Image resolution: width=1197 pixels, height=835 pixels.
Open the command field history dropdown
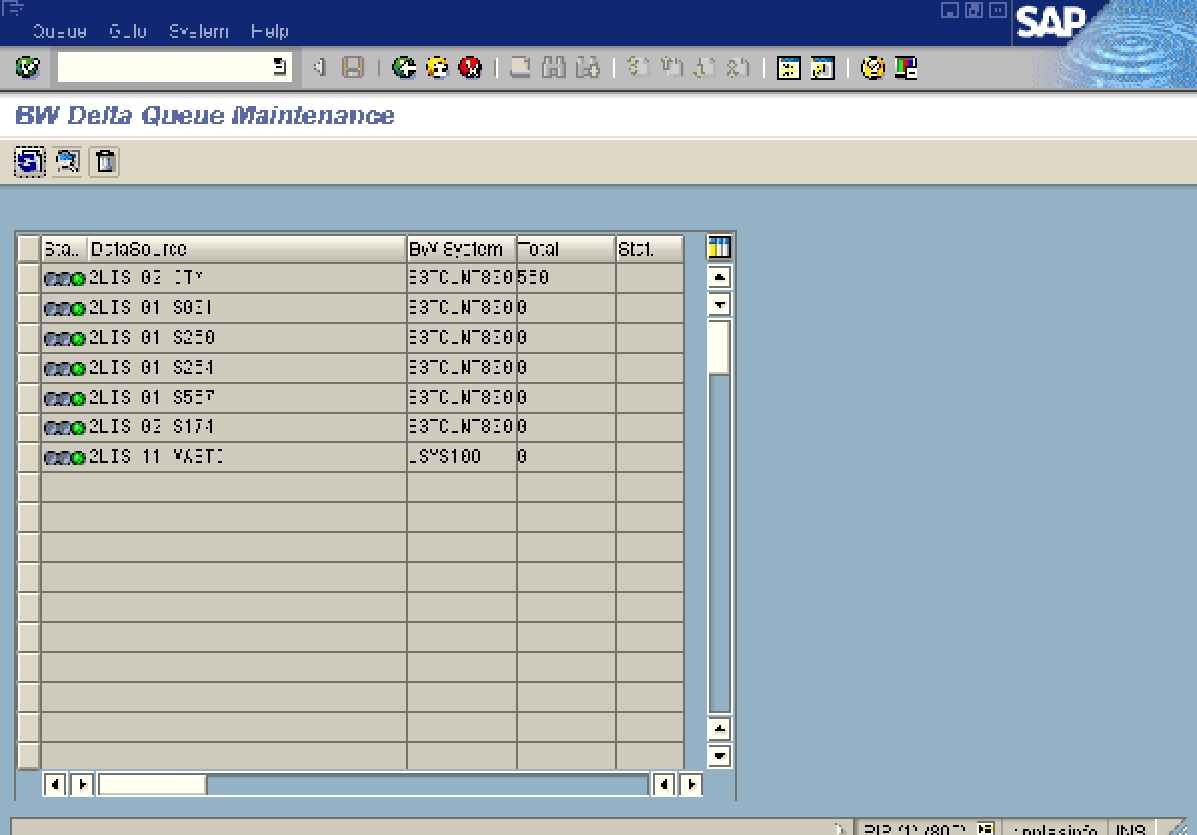(x=280, y=67)
